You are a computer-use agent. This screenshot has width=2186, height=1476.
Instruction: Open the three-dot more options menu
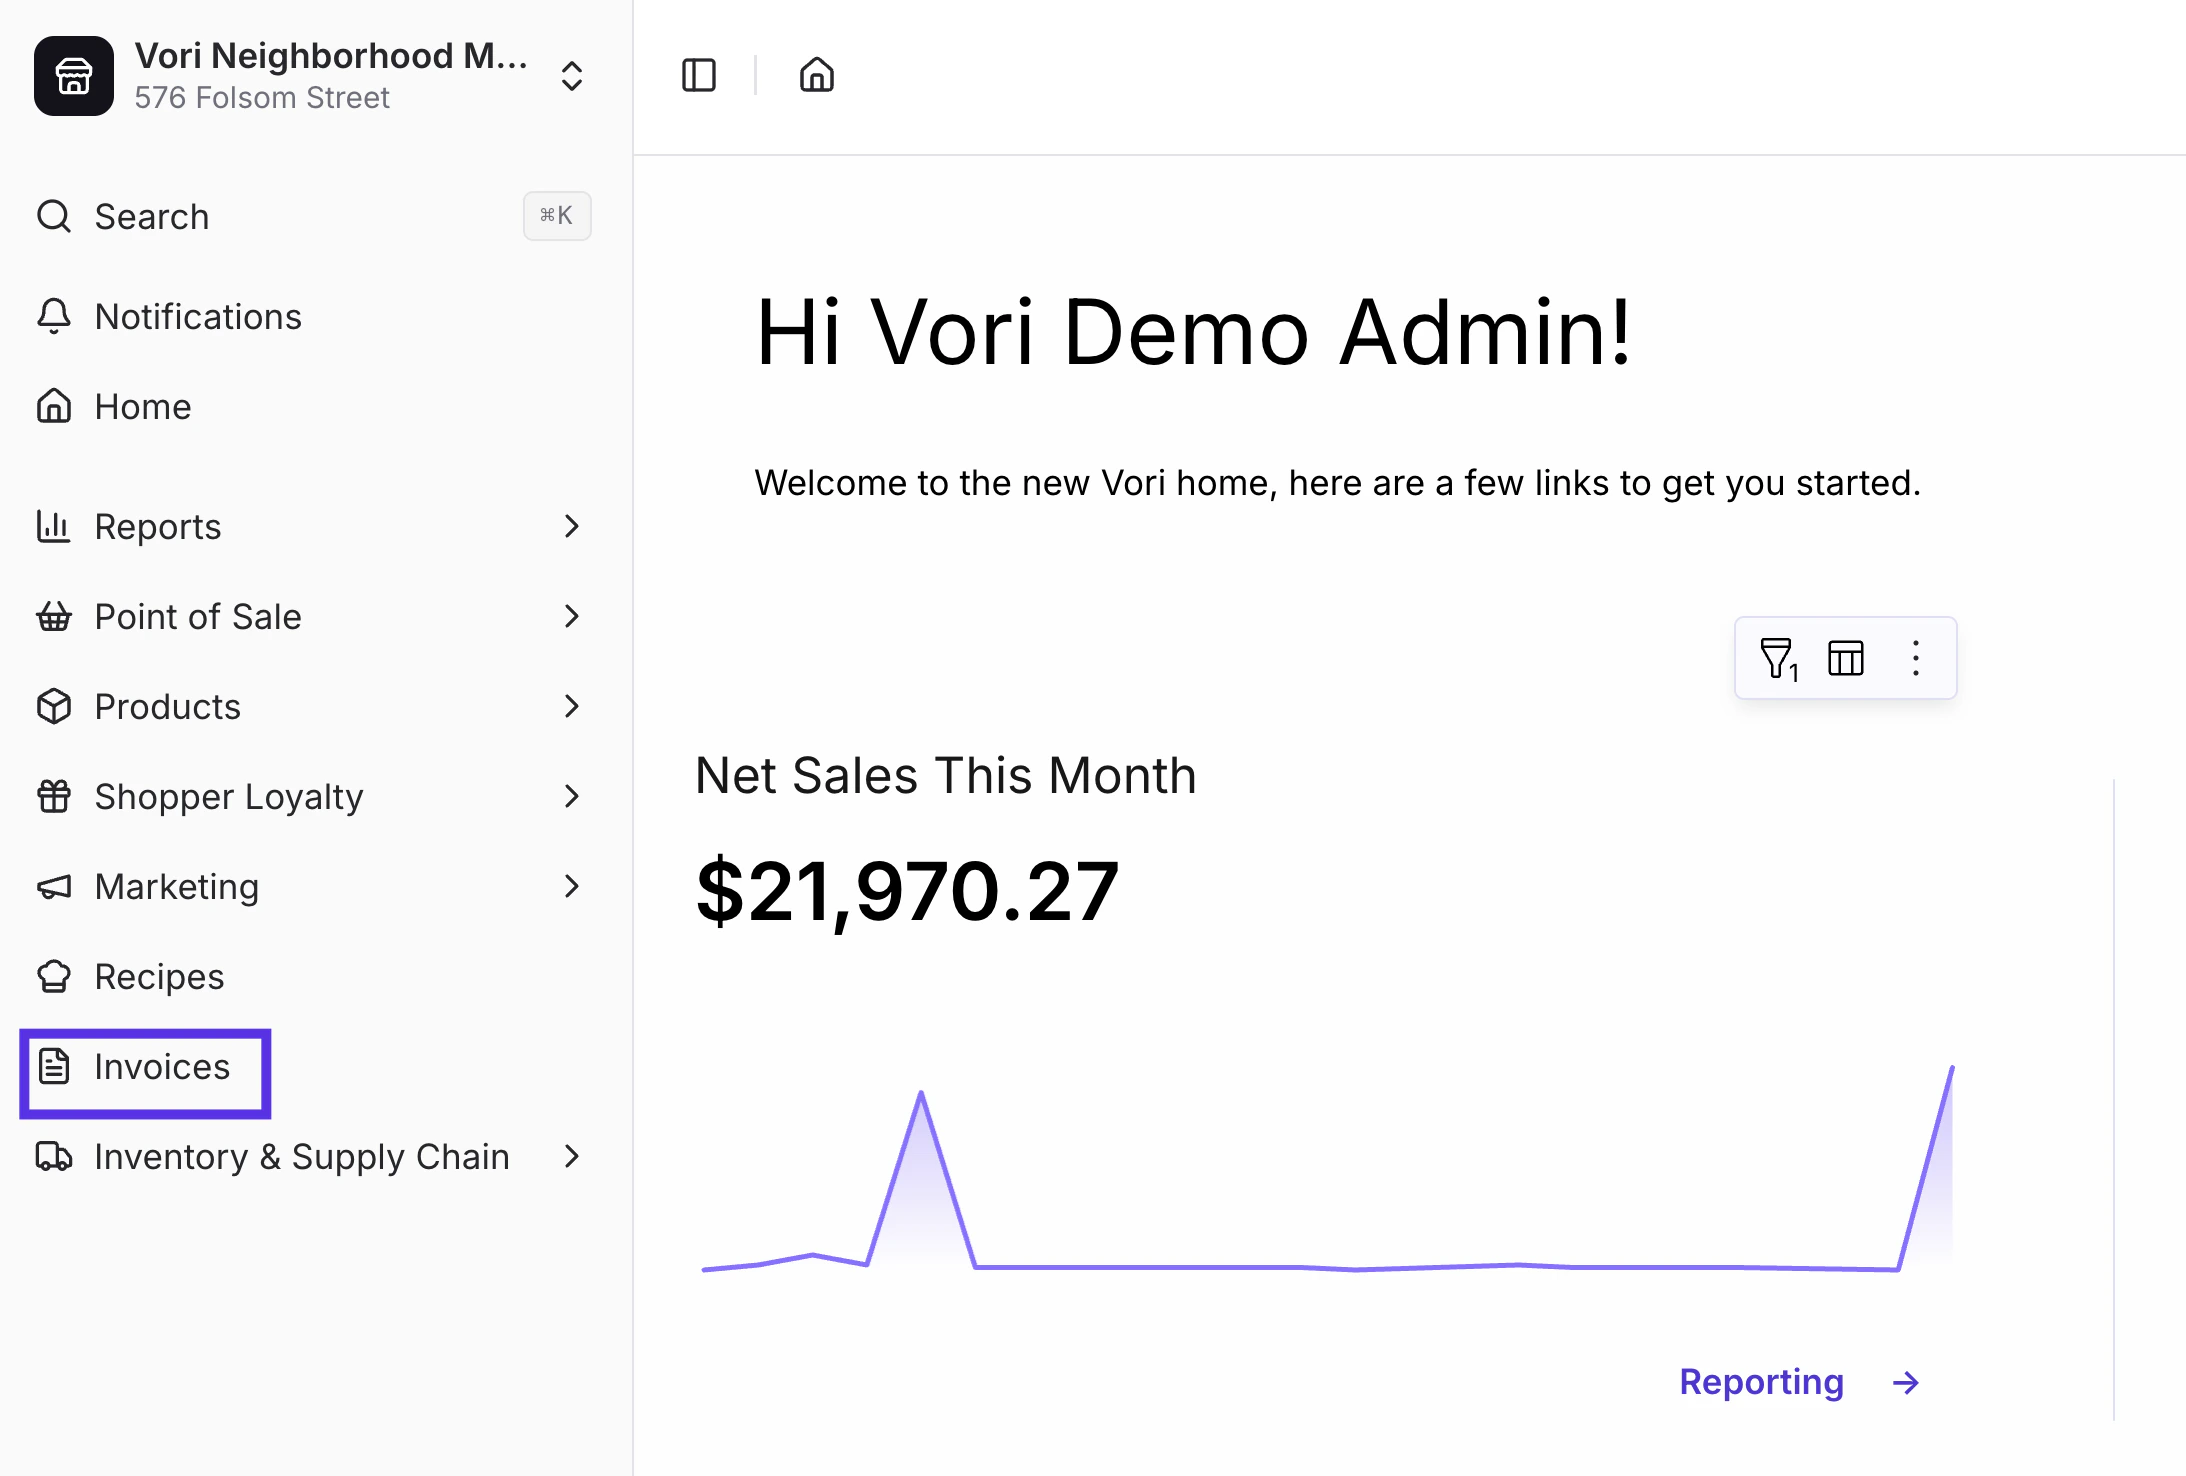click(1915, 658)
